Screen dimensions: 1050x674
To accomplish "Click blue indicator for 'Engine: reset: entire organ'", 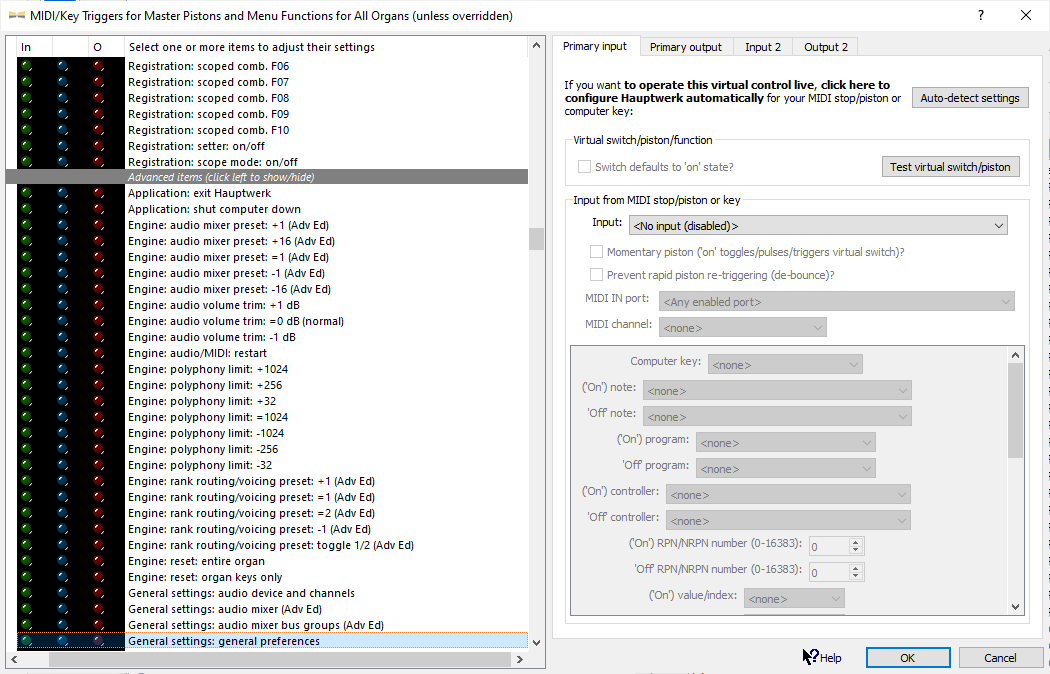I will pos(62,561).
